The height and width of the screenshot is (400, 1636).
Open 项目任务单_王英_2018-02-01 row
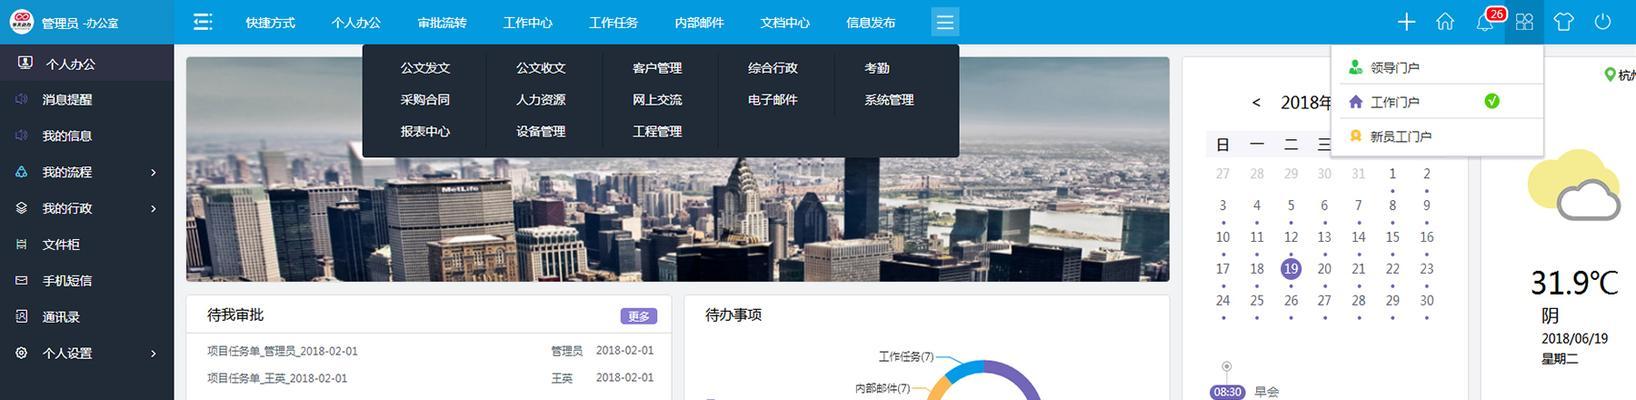pos(430,378)
